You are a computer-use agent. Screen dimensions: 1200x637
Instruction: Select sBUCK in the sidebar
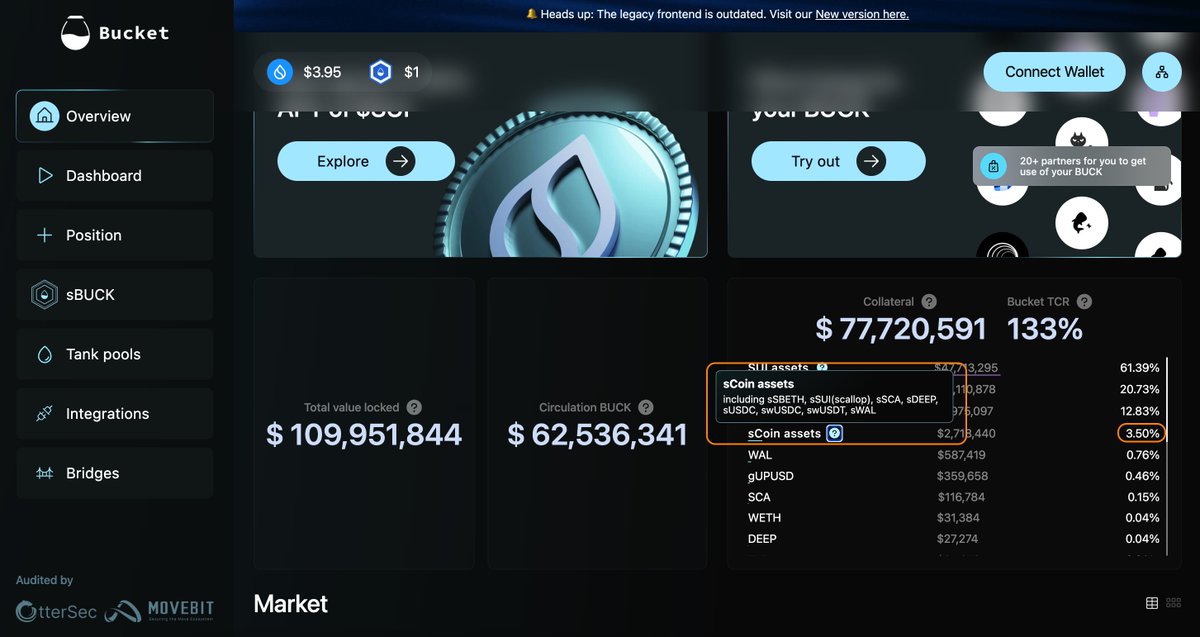[114, 295]
